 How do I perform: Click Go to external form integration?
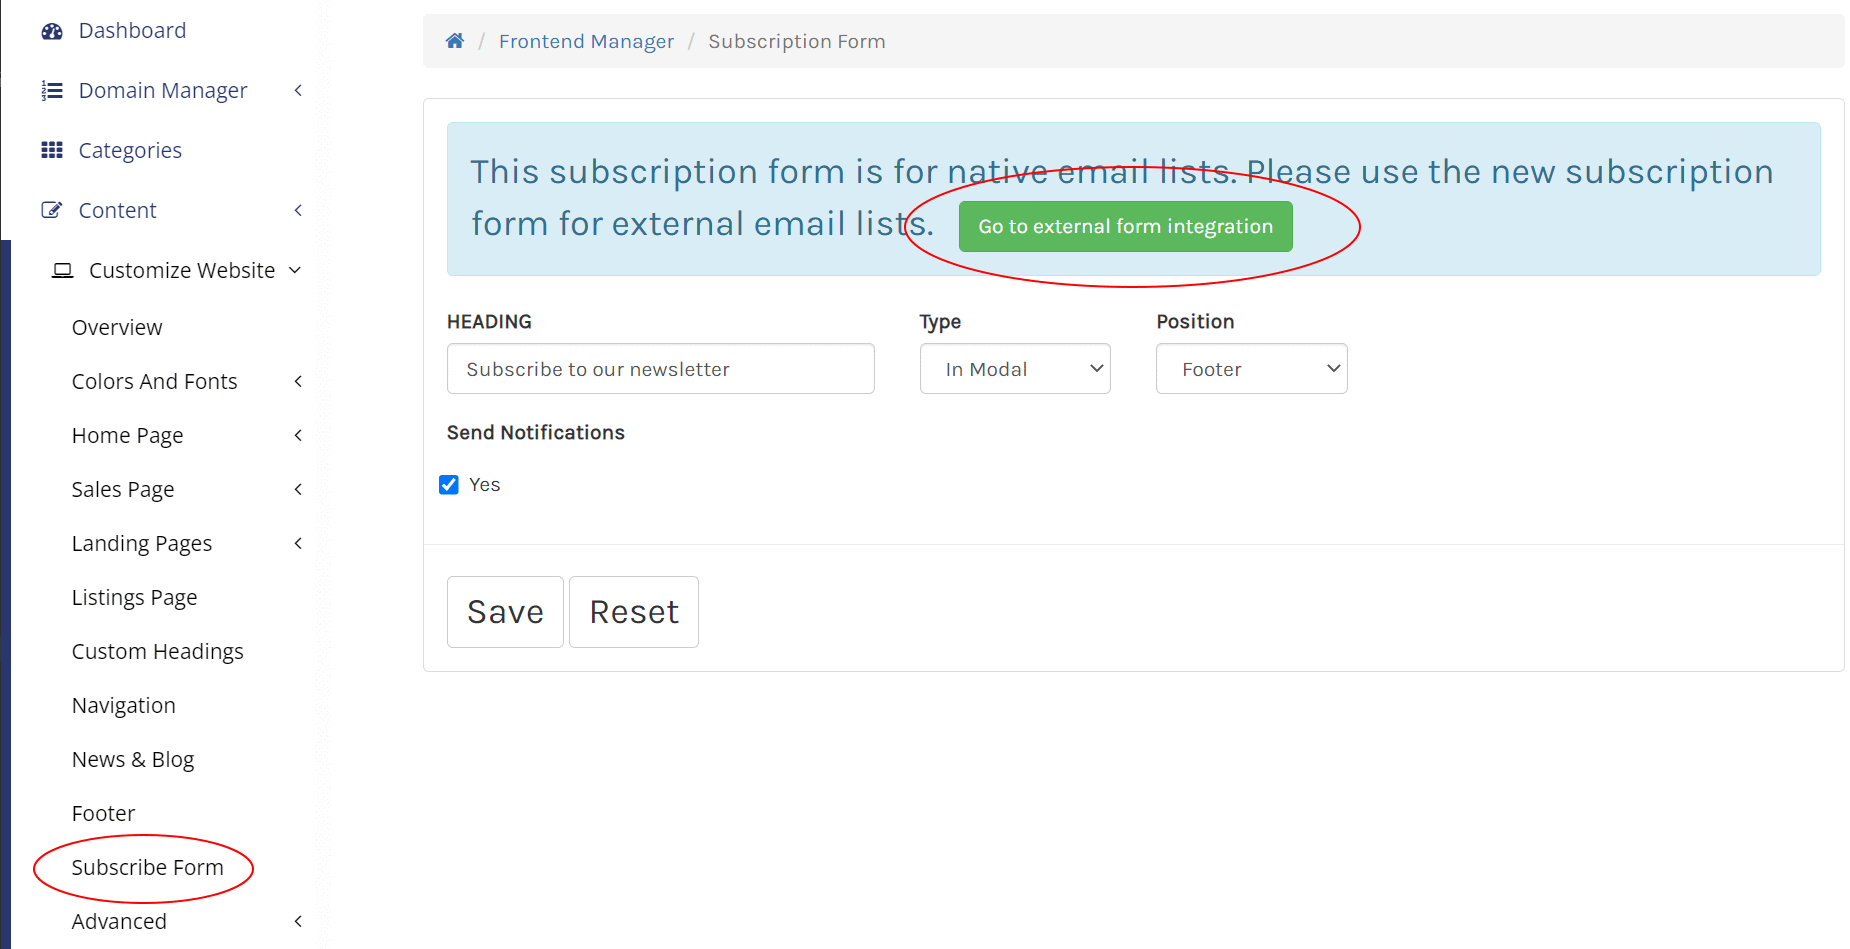coord(1125,227)
